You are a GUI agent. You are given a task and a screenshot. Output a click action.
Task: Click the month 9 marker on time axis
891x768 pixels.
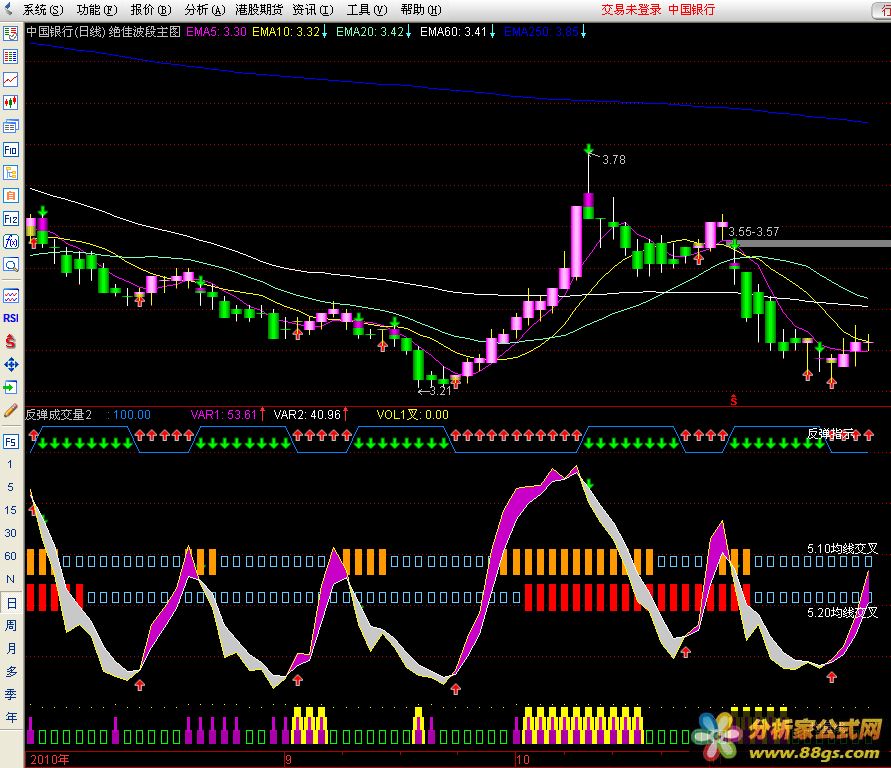(289, 759)
